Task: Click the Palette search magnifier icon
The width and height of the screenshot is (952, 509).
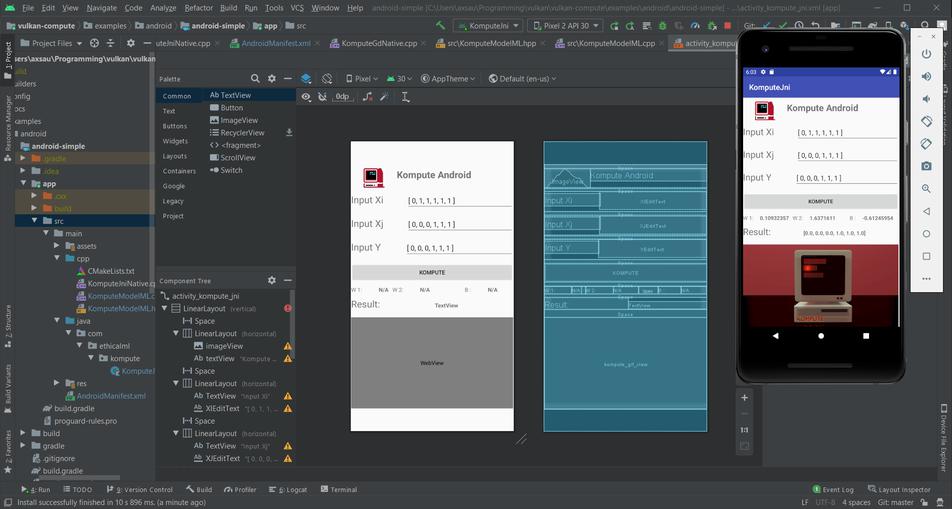Action: pos(255,78)
